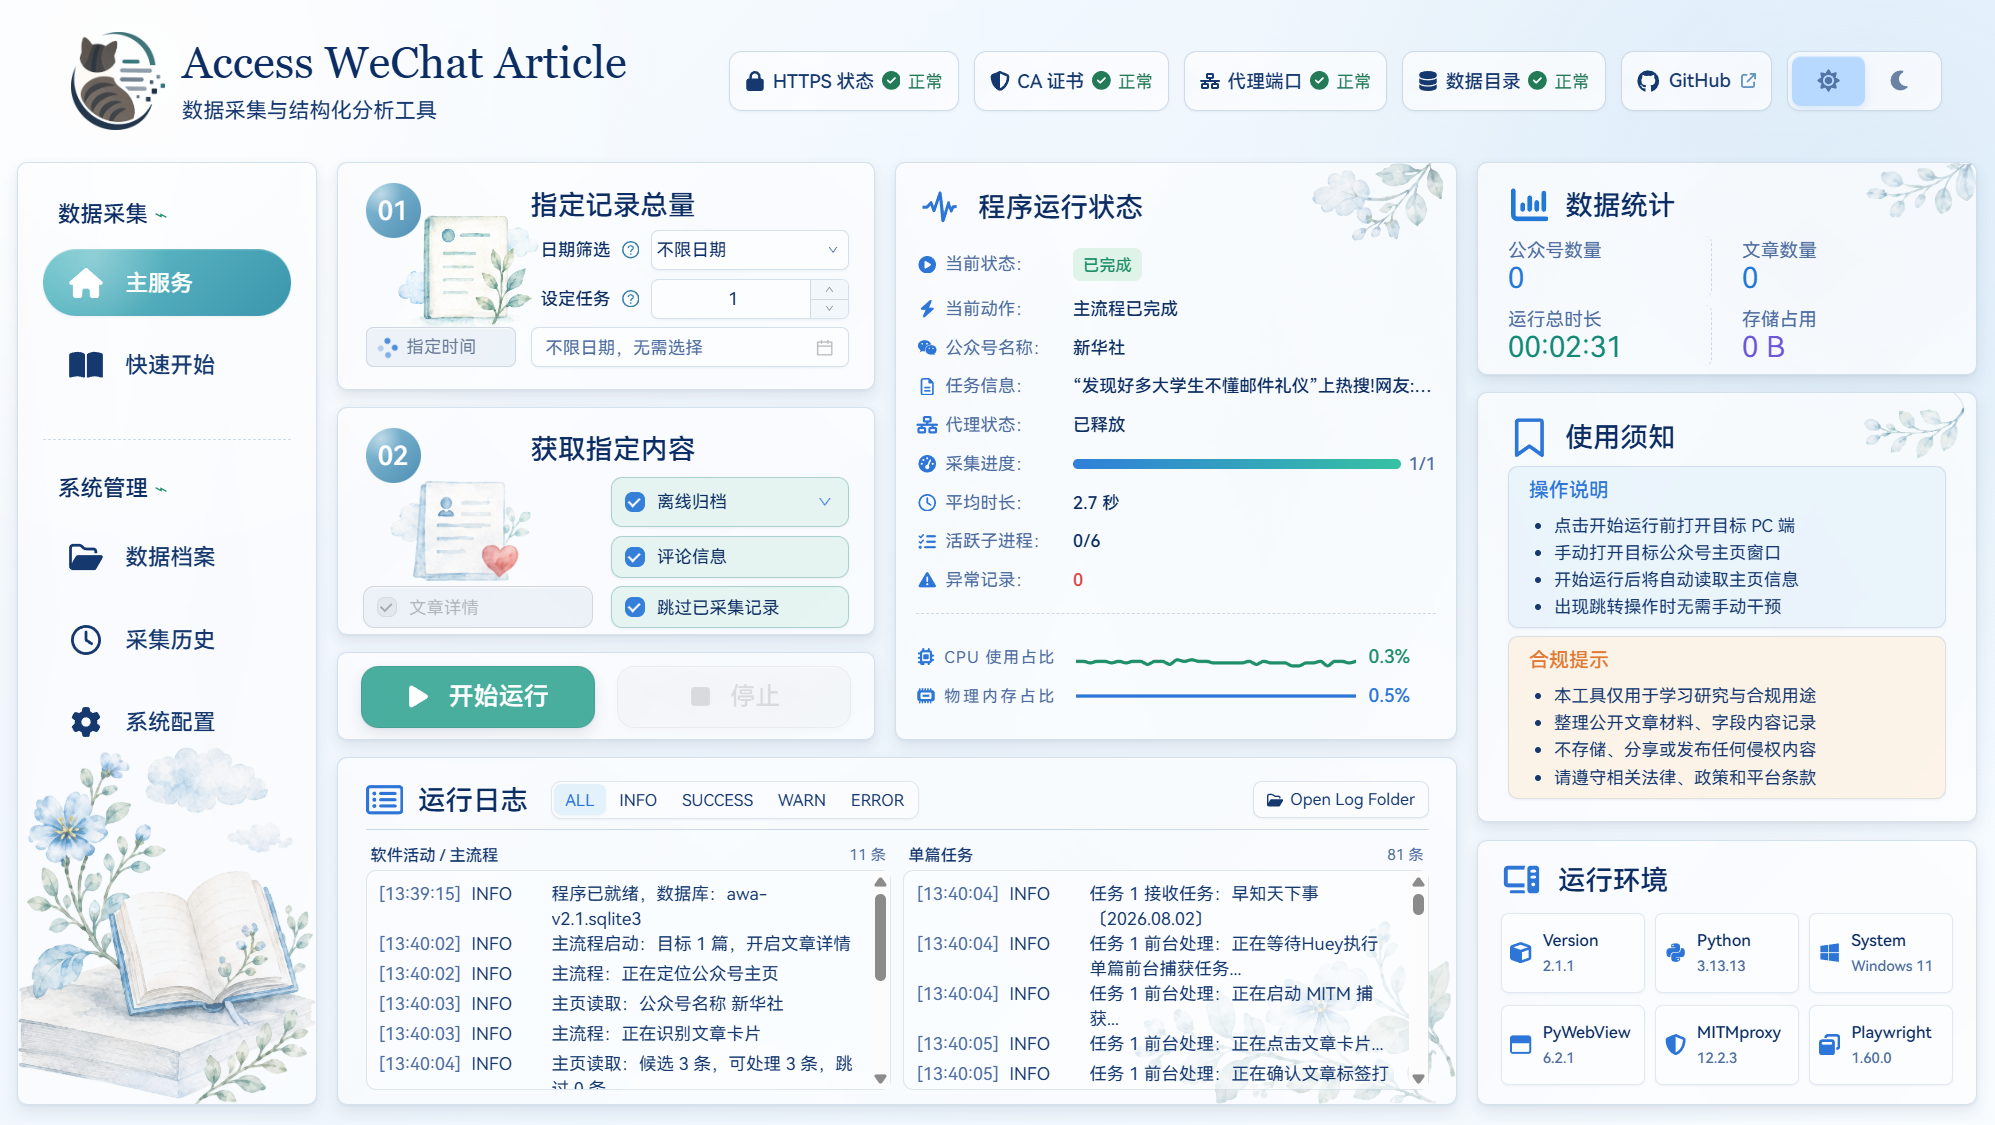Screen dimensions: 1995x1125
Task: Select the INFO log filter tab
Action: 638,800
